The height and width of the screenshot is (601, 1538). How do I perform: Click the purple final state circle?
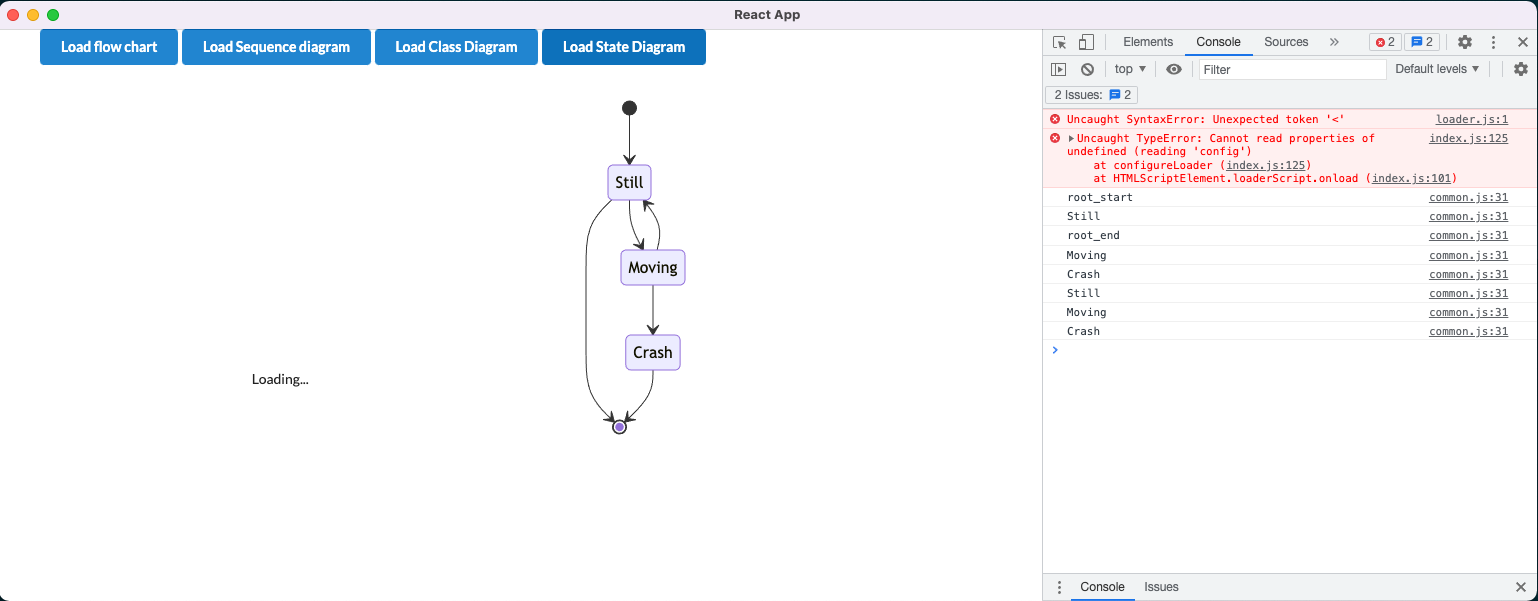619,425
